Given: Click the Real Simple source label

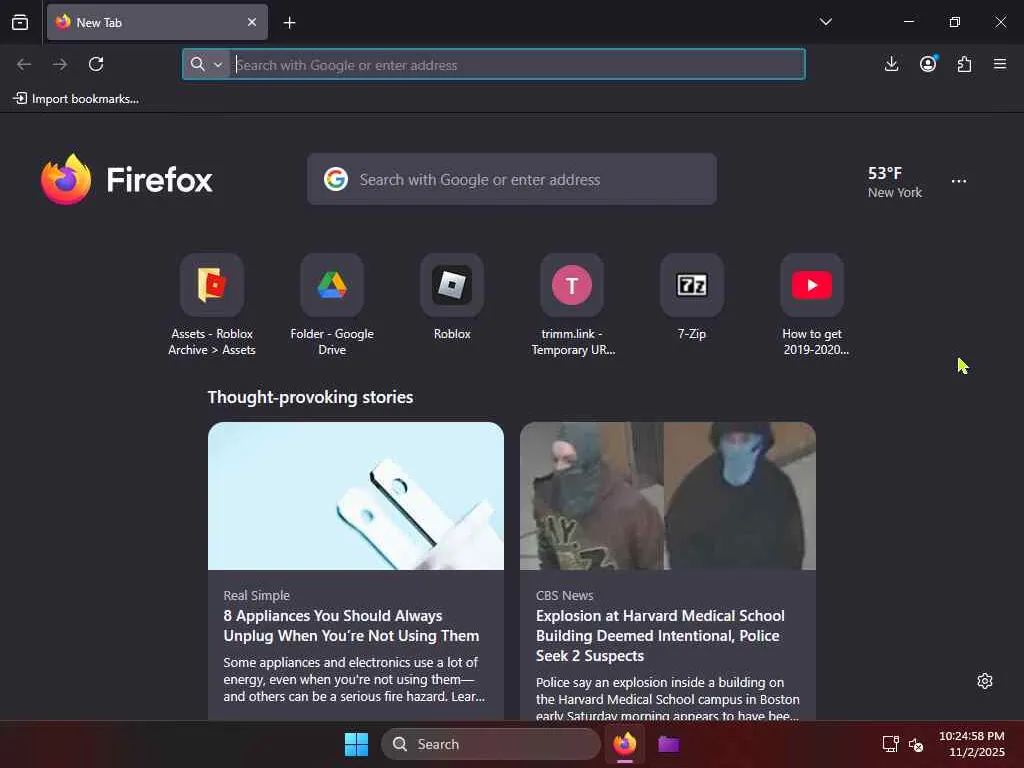Looking at the screenshot, I should (256, 596).
